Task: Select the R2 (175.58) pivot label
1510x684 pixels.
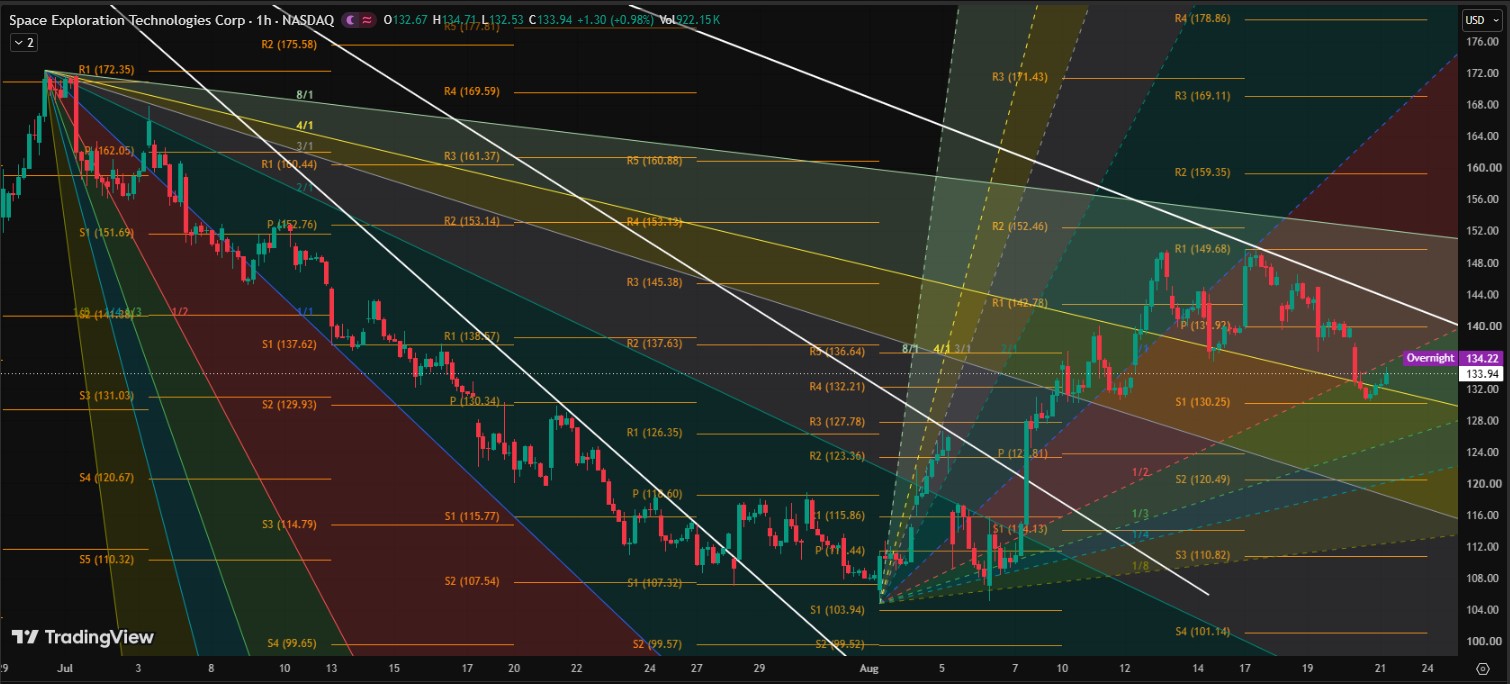Action: pos(289,44)
